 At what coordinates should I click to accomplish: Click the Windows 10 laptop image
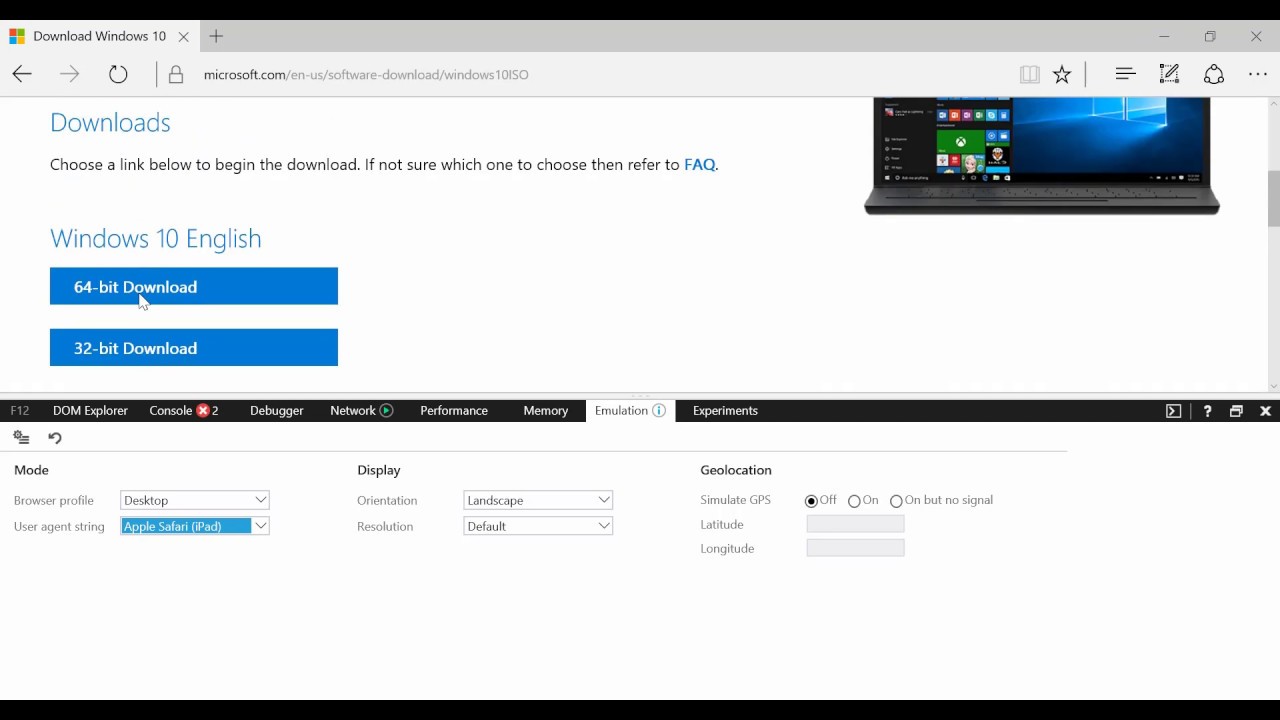[x=1041, y=156]
